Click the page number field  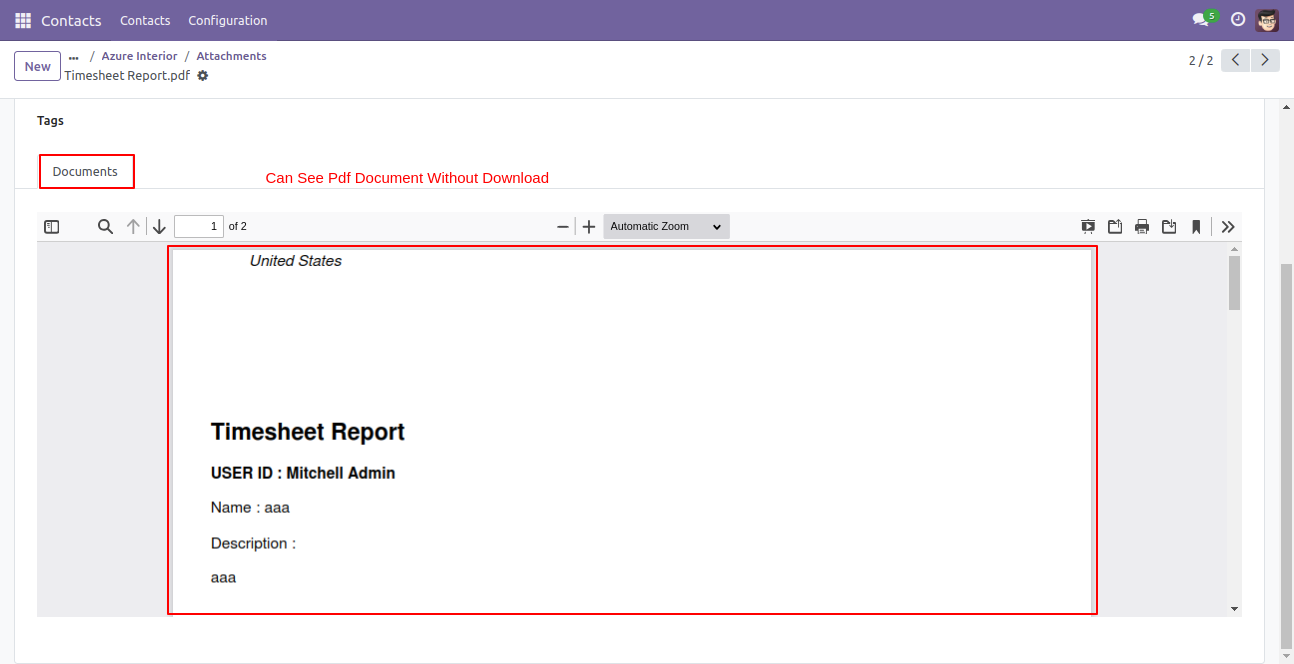(199, 227)
